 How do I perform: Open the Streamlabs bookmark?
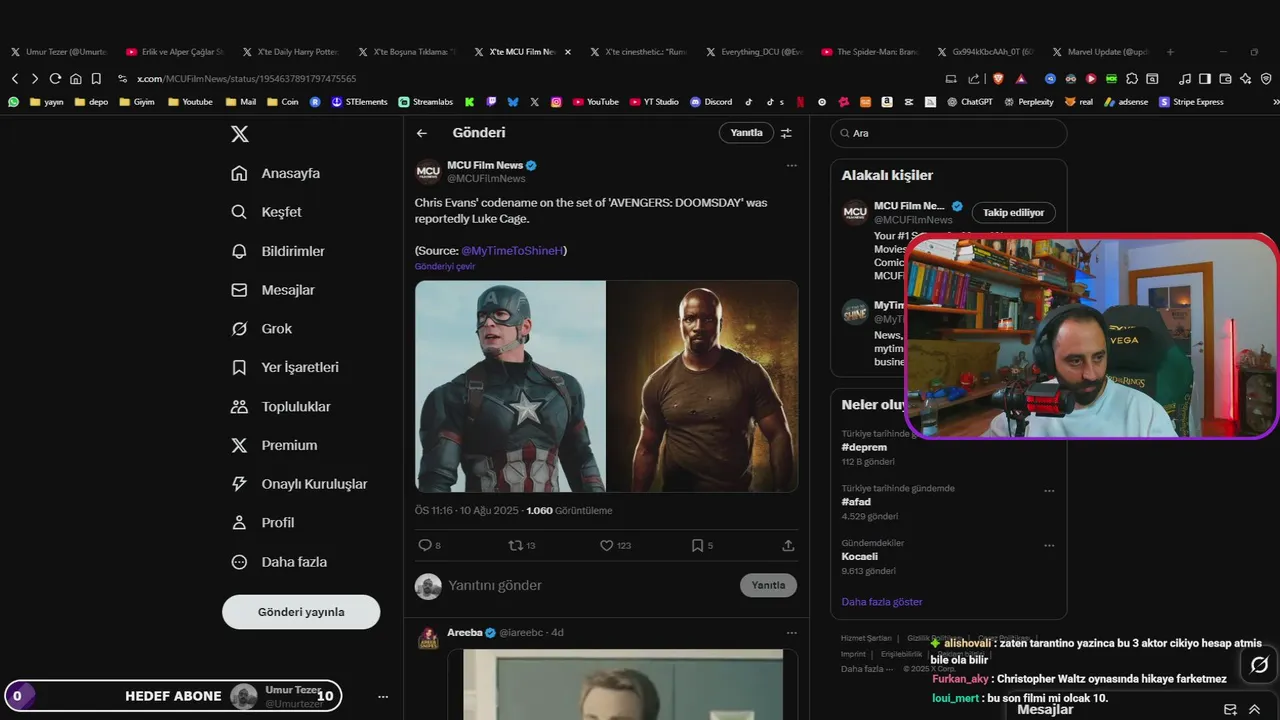[x=426, y=102]
